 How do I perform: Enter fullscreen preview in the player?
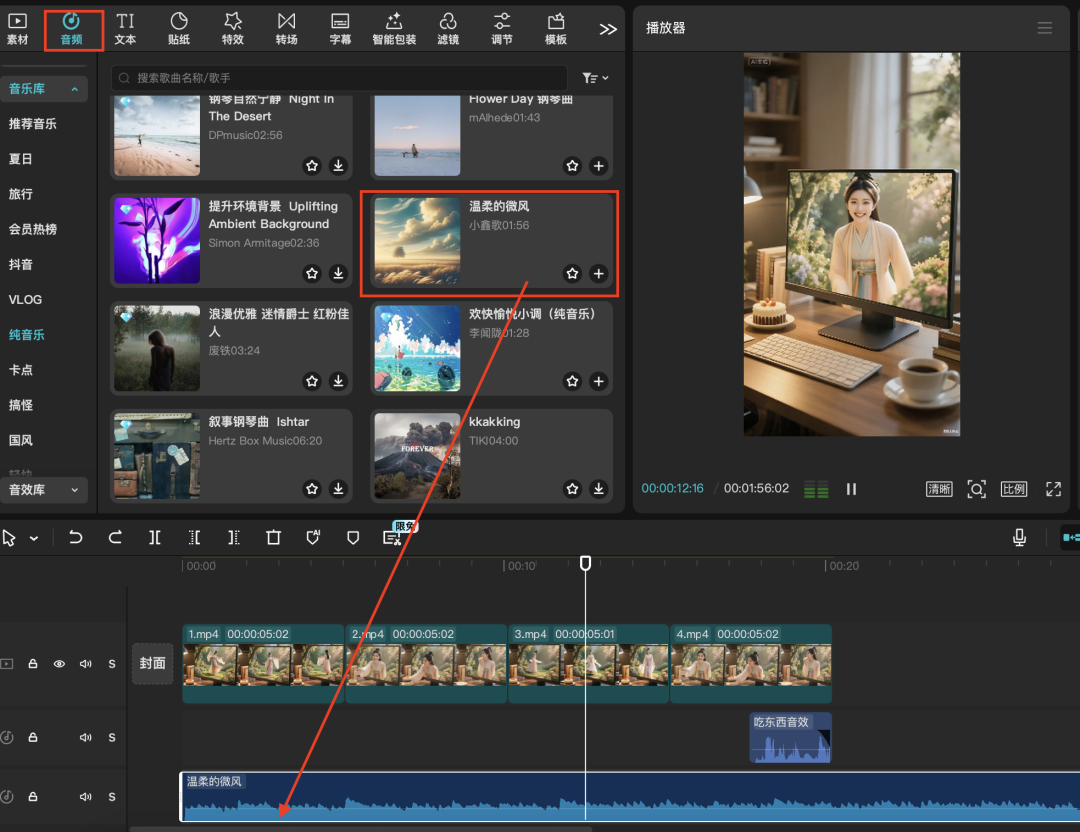(1052, 489)
